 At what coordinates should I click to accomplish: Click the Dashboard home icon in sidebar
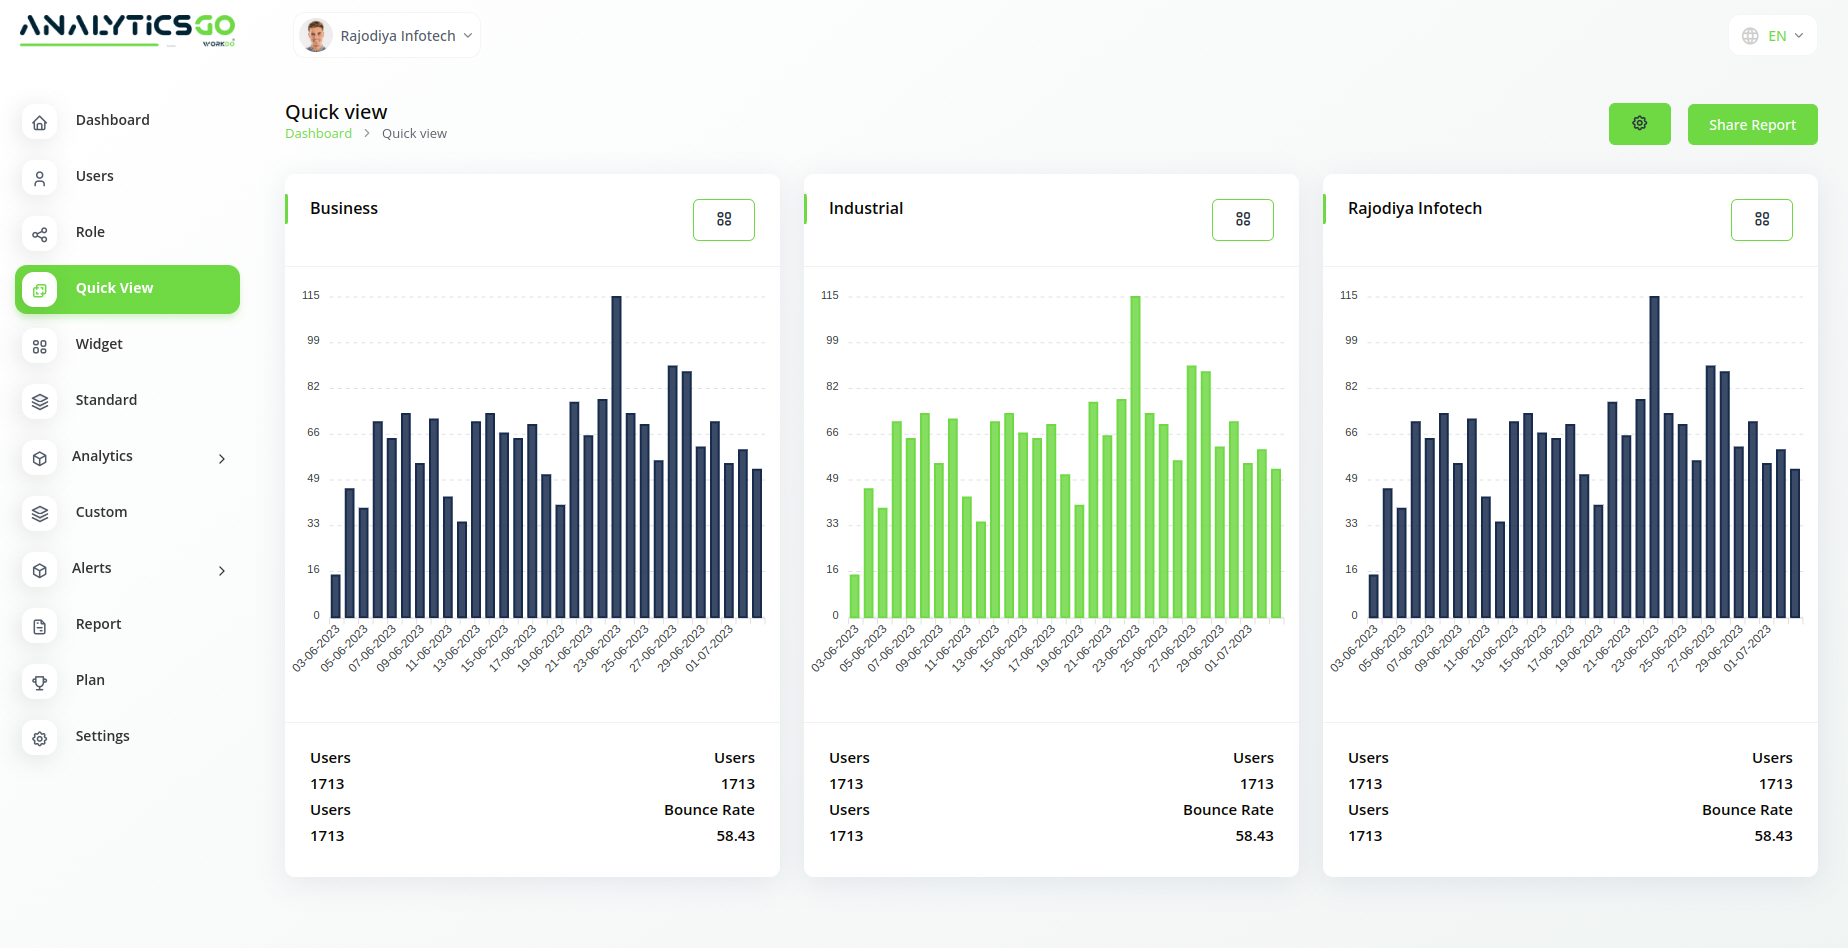tap(40, 123)
